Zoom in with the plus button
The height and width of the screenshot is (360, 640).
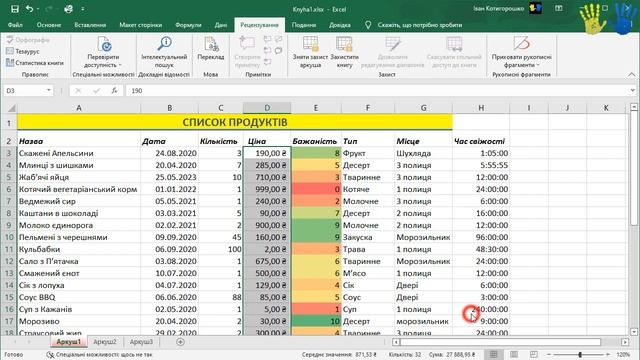coord(608,355)
